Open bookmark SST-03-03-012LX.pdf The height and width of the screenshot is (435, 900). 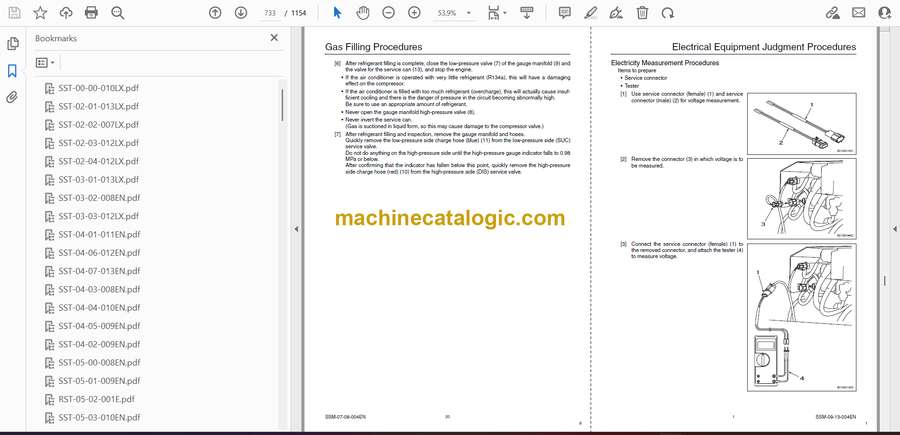[98, 216]
